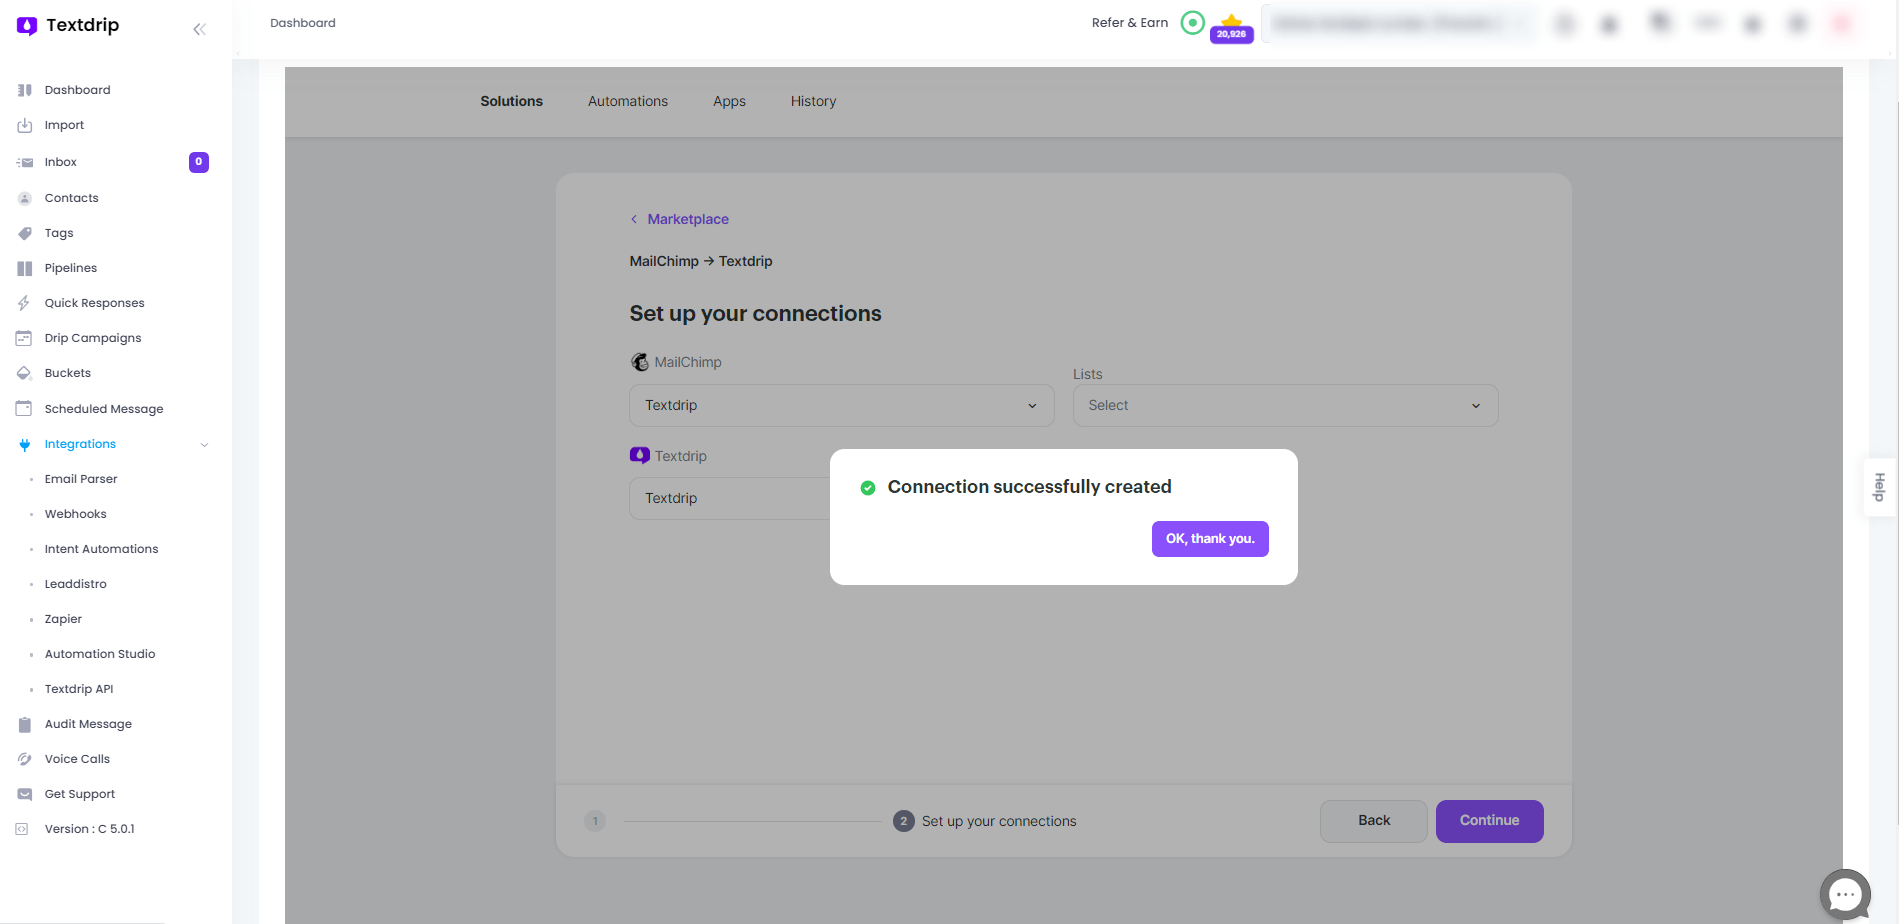This screenshot has height=924, width=1899.
Task: Switch to the History tab
Action: [x=813, y=101]
